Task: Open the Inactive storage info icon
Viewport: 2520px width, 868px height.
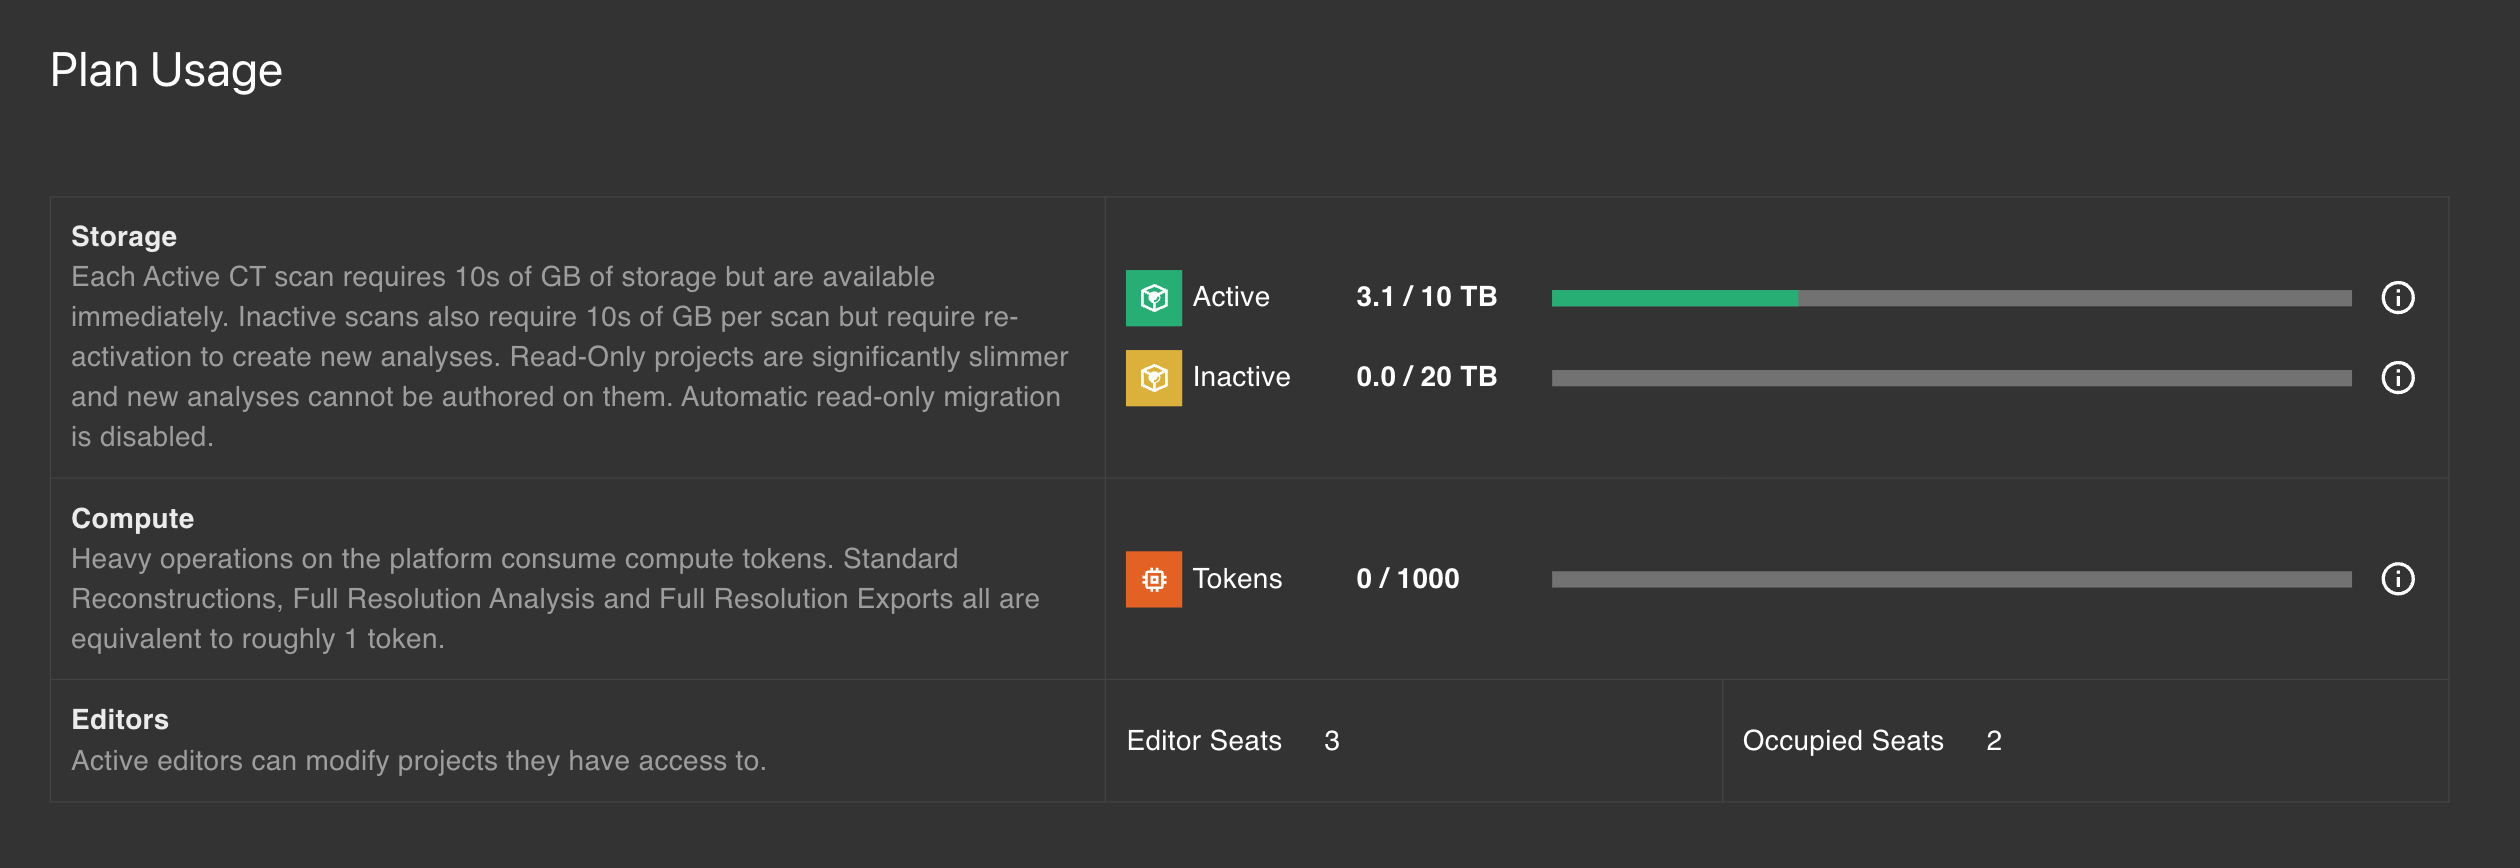Action: (x=2399, y=378)
